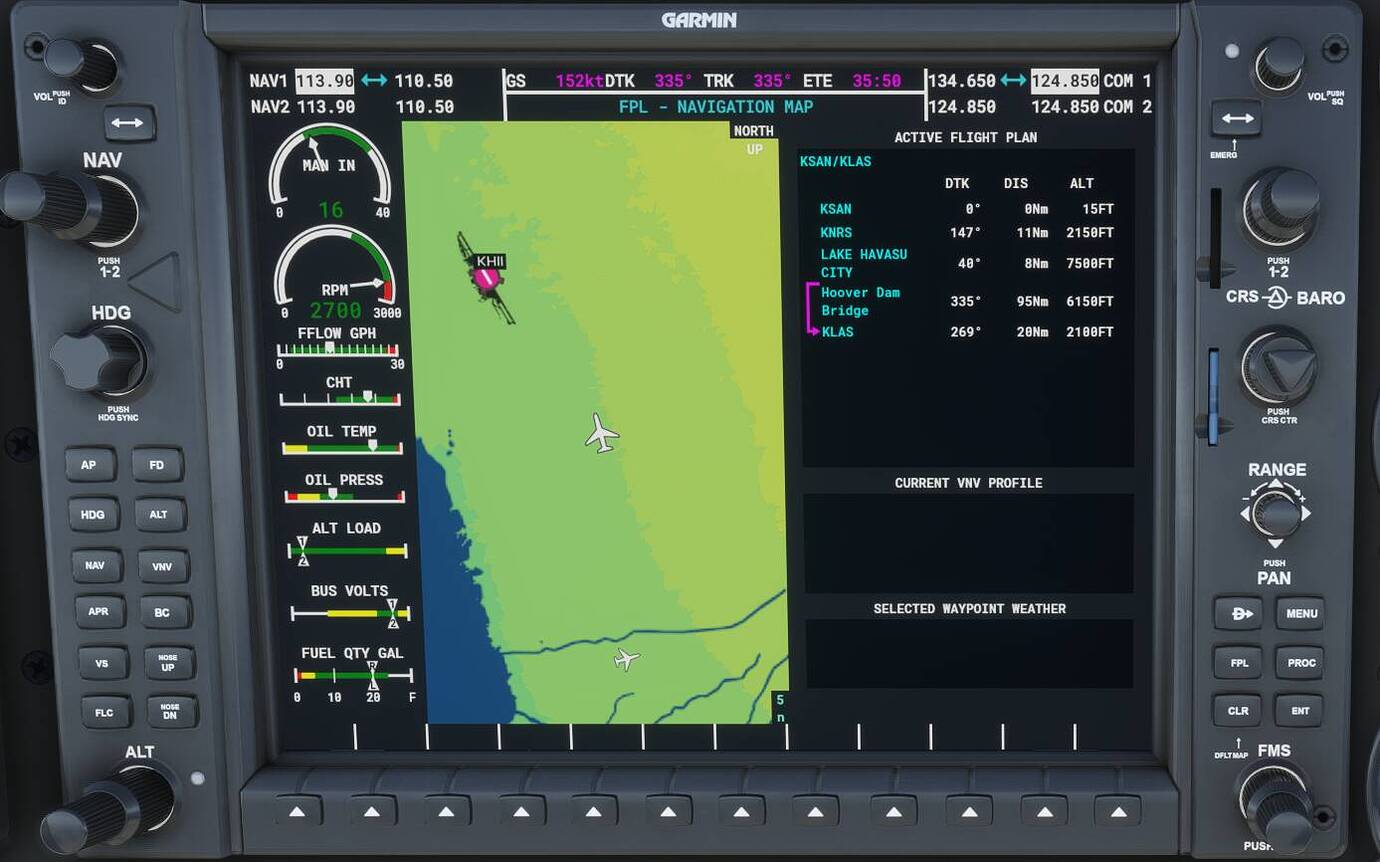Click the traffic airplane symbol near map bottom
Image resolution: width=1380 pixels, height=862 pixels.
[x=627, y=659]
